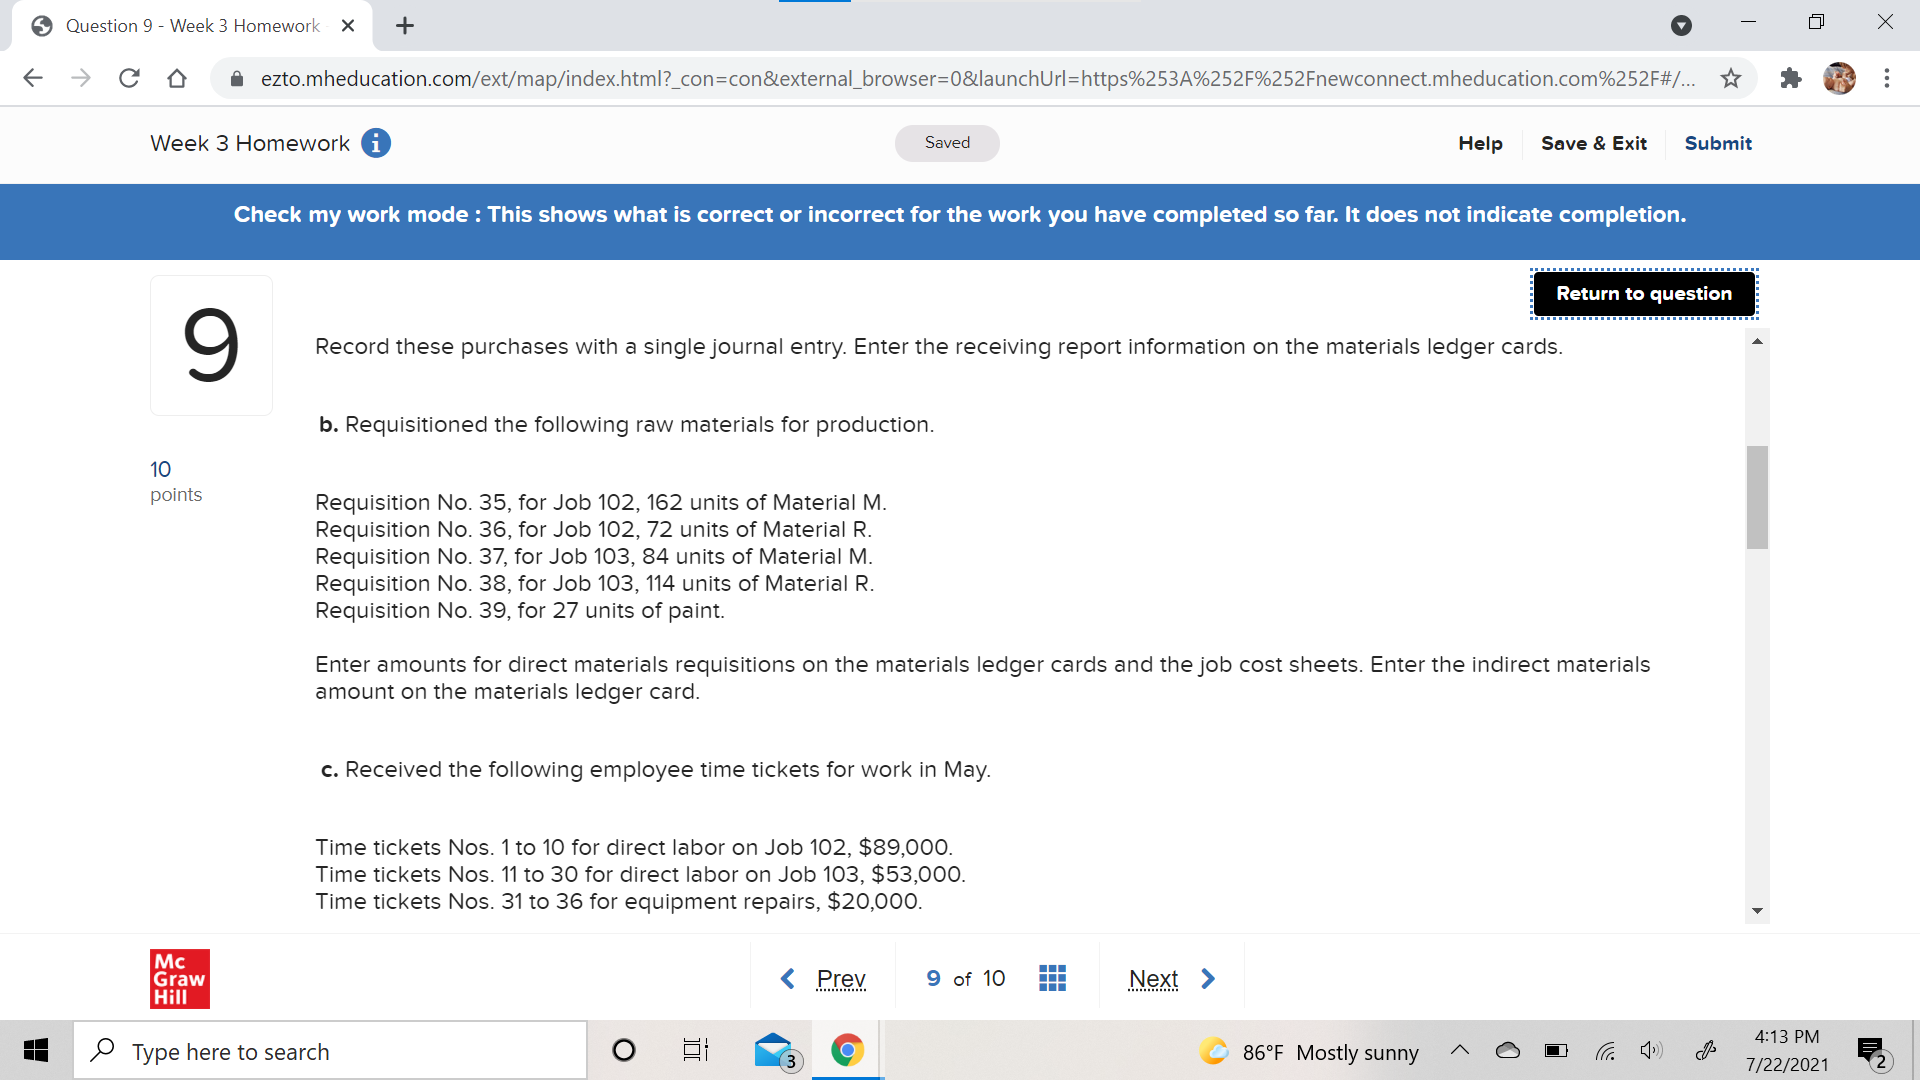Open a new browser tab
The image size is (1920, 1080).
(405, 26)
